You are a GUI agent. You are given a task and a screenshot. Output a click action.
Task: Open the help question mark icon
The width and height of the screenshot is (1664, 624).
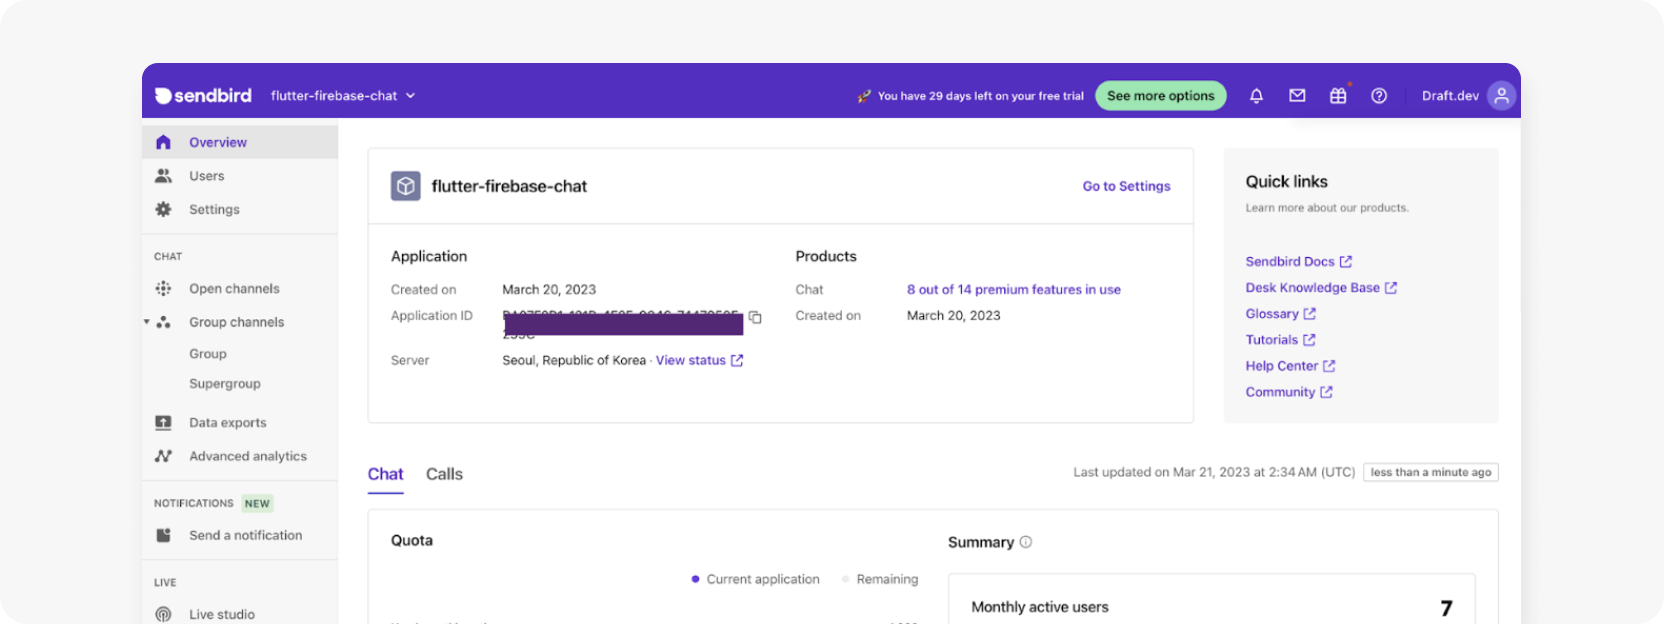[1379, 96]
